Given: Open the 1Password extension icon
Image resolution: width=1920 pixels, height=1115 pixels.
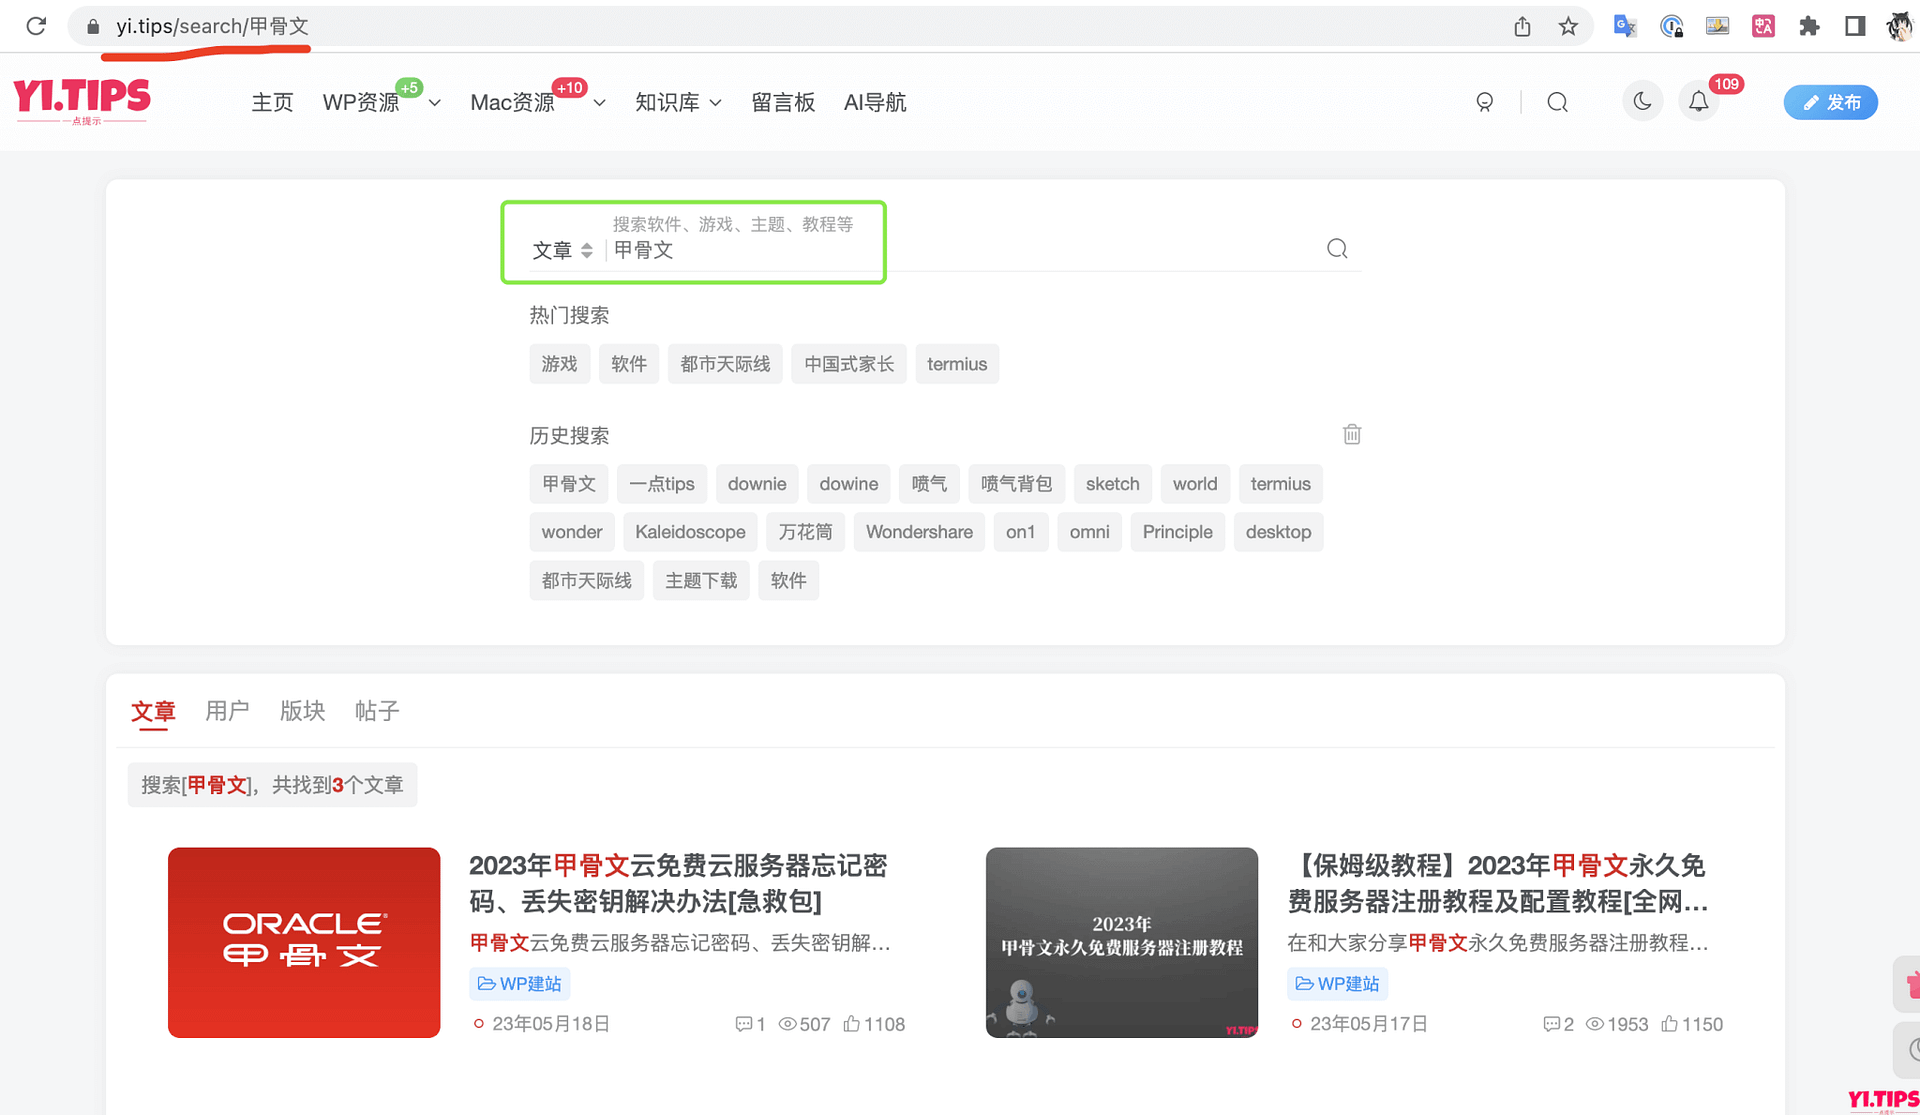Looking at the screenshot, I should click(1672, 26).
